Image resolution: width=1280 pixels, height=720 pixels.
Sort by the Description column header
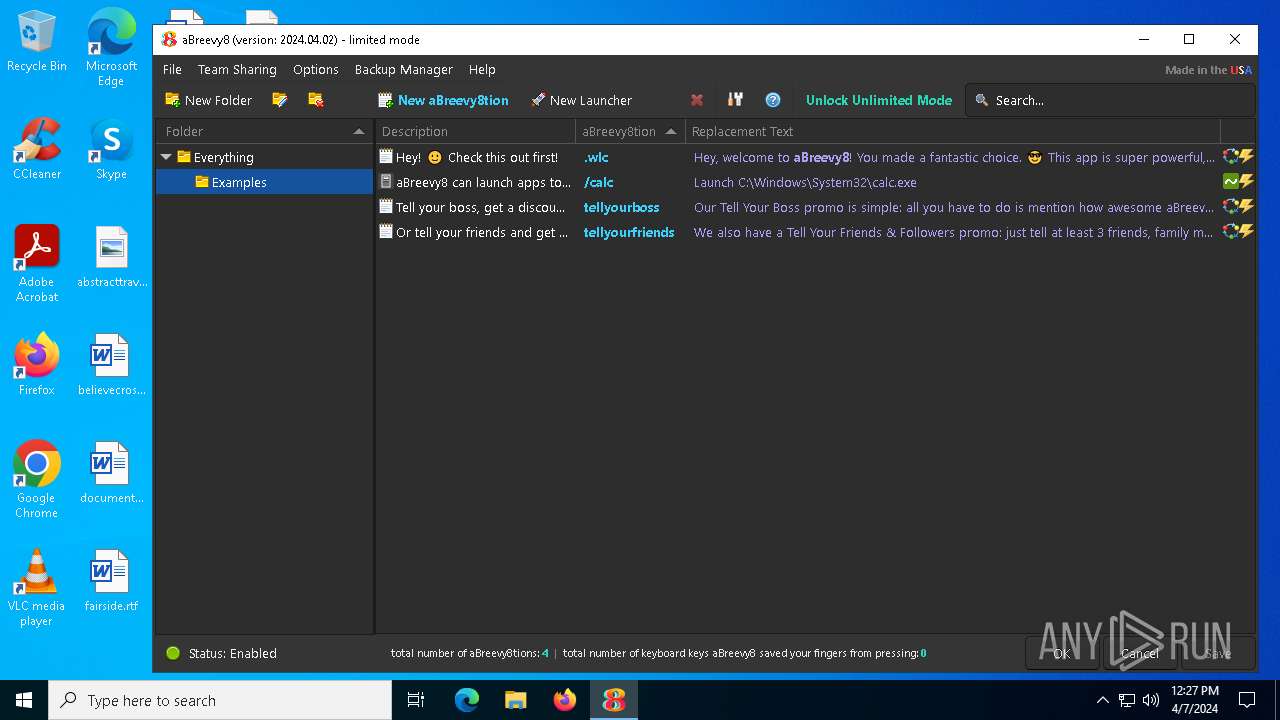coord(476,131)
